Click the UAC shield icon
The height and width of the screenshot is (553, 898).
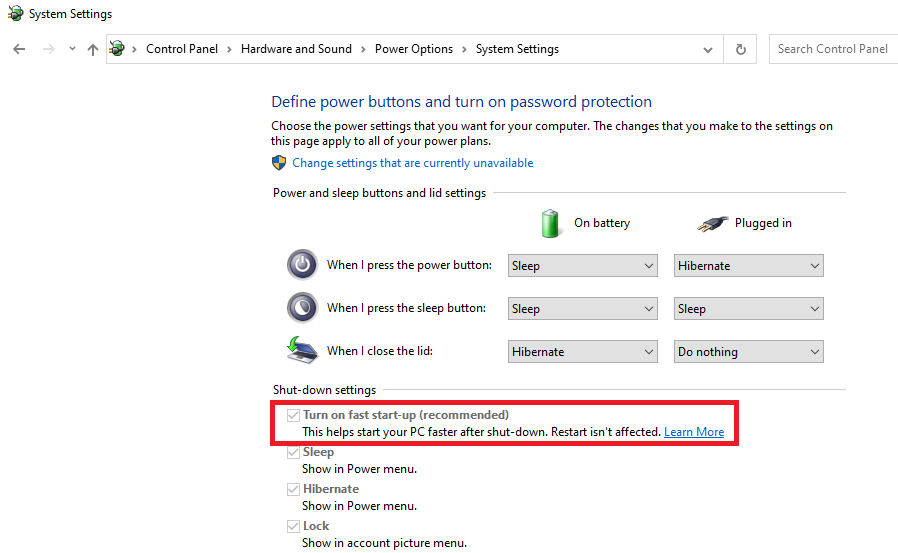(x=279, y=163)
